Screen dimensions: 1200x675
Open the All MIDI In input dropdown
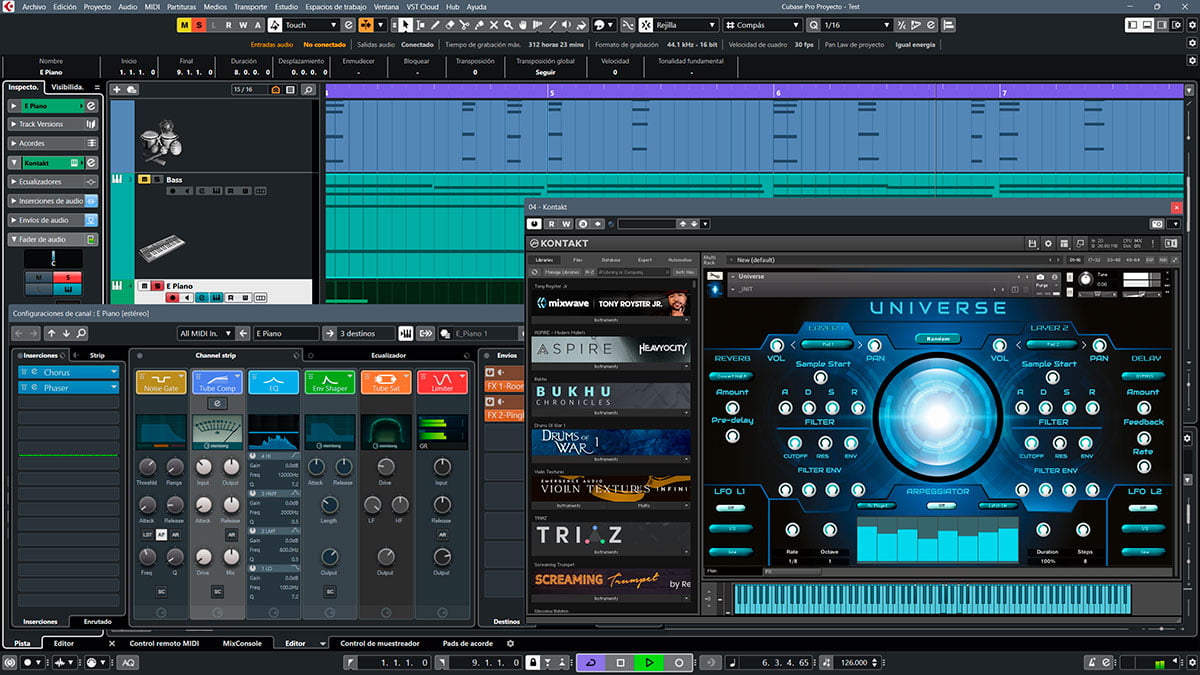pyautogui.click(x=205, y=333)
